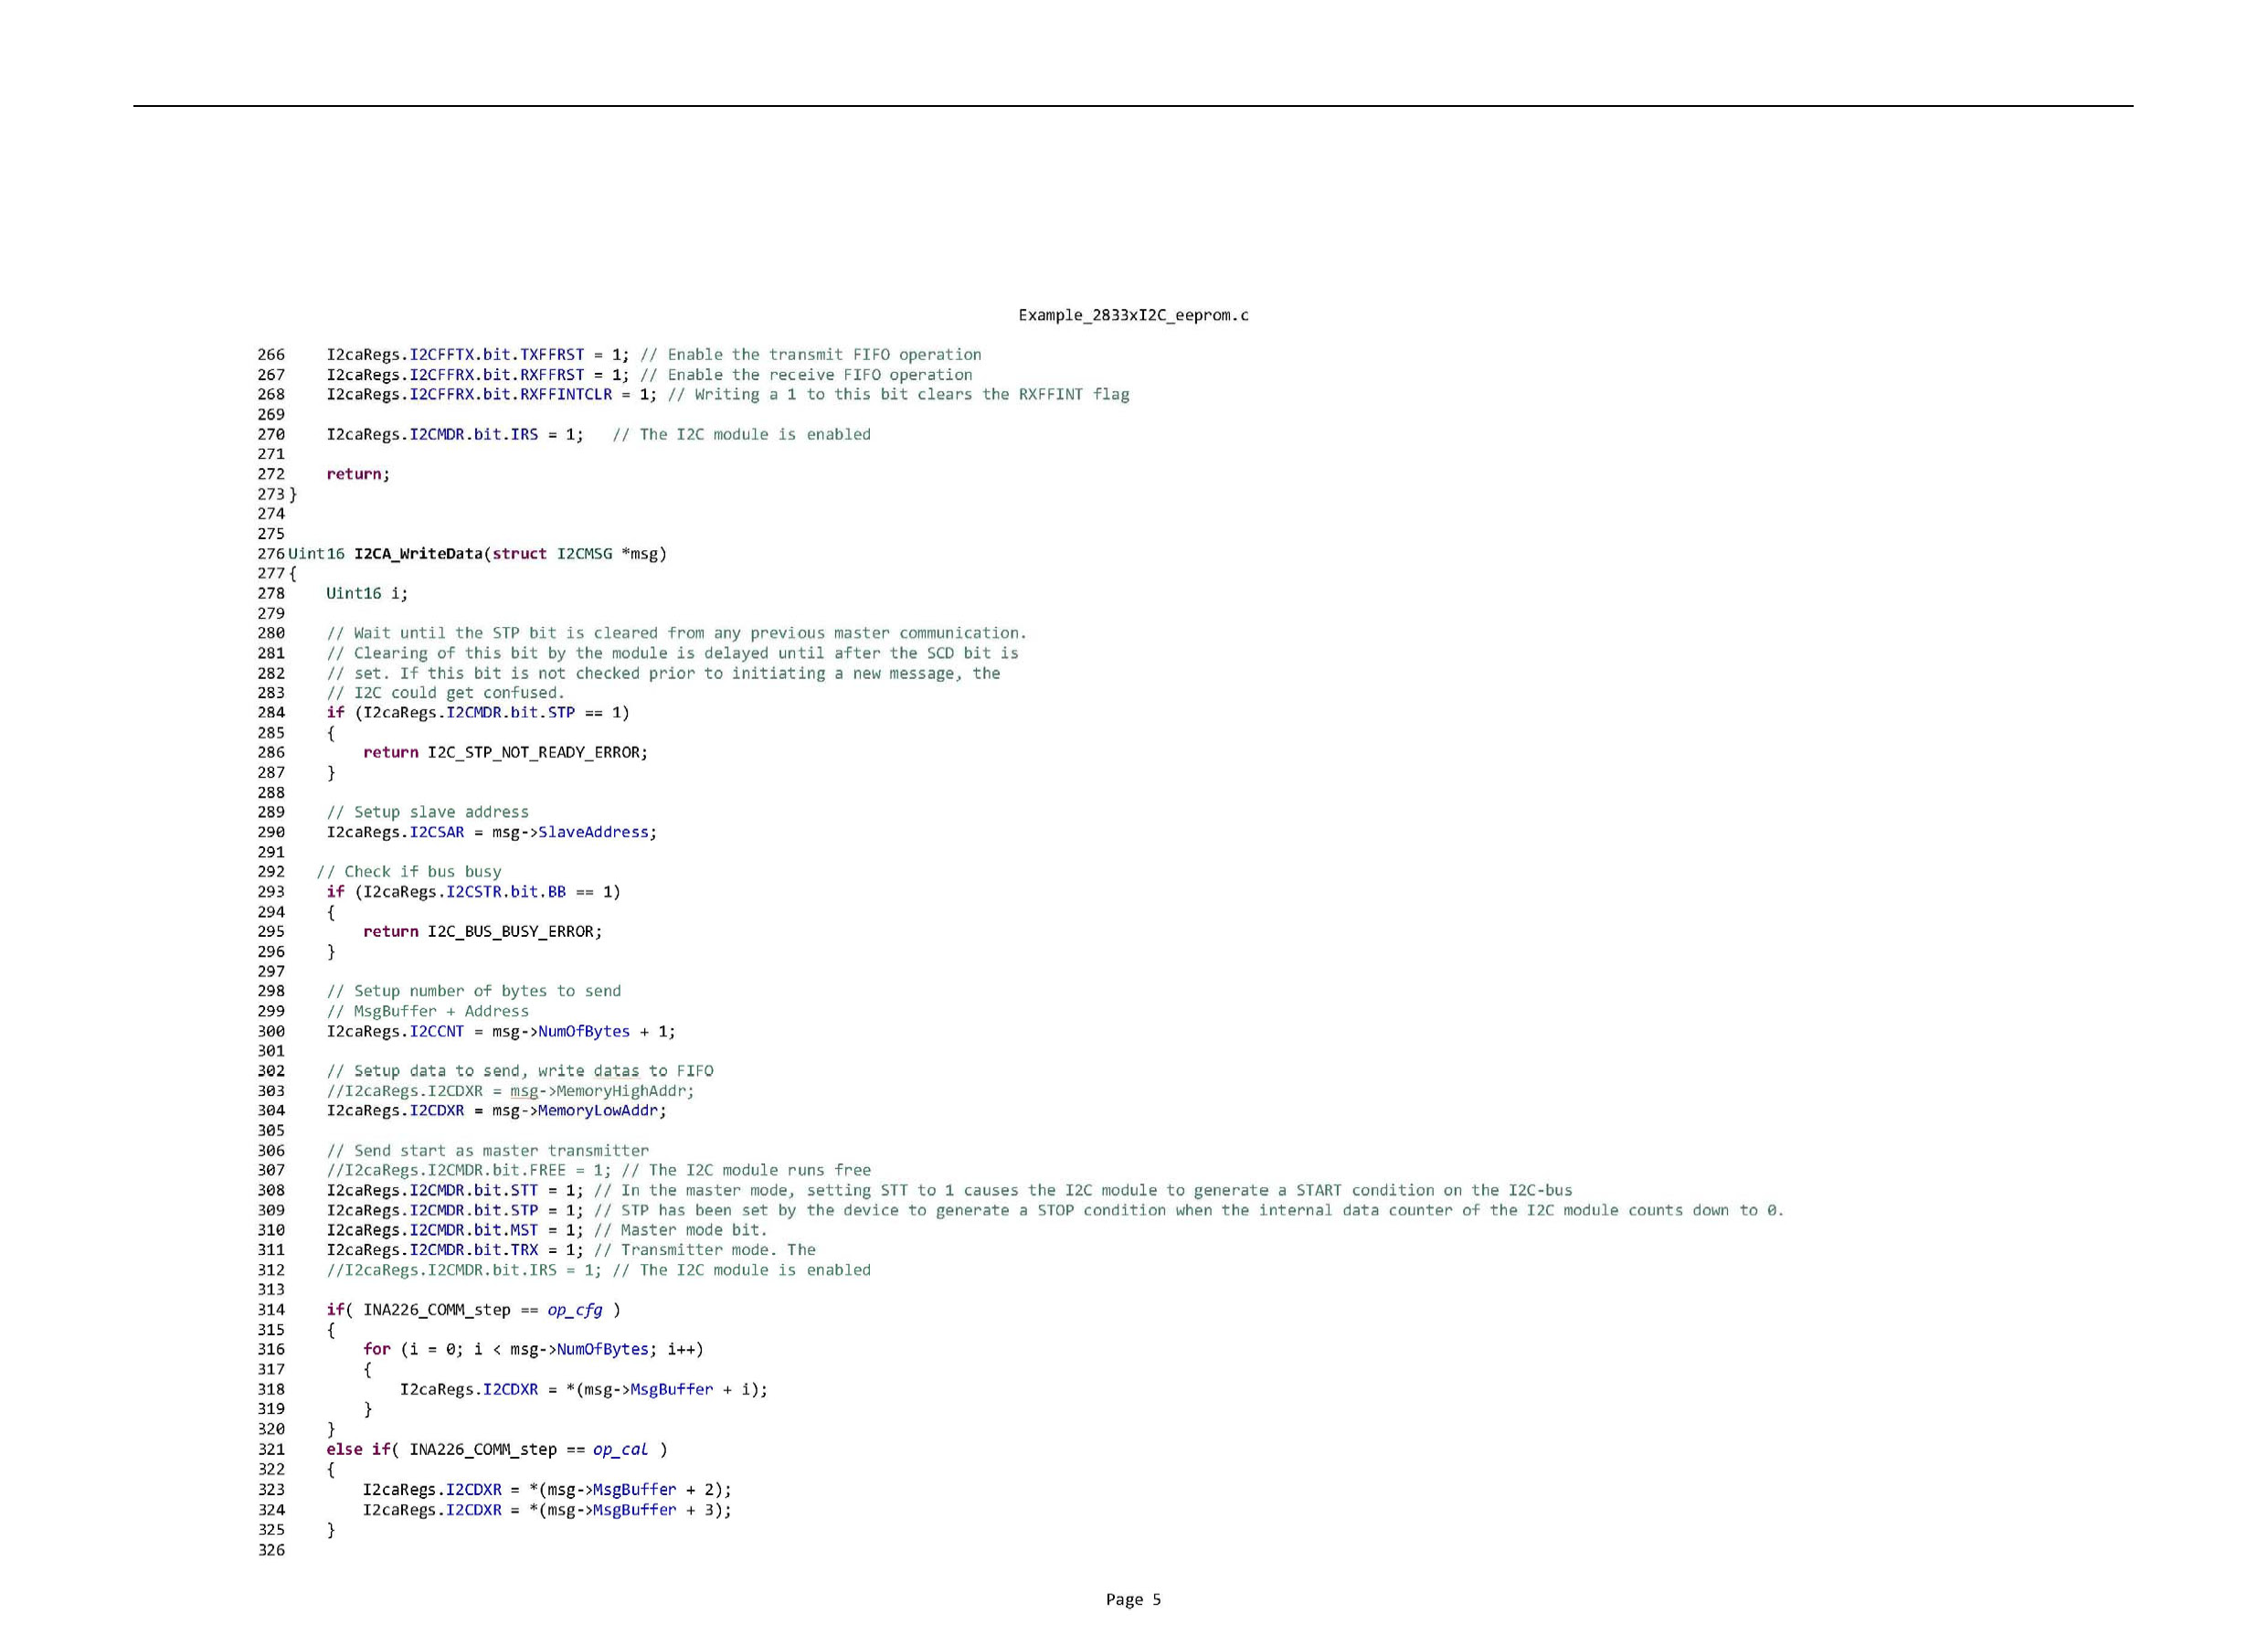Click the Page 5 footer label
Screen dimensions: 2268x1625
click(x=1133, y=1599)
